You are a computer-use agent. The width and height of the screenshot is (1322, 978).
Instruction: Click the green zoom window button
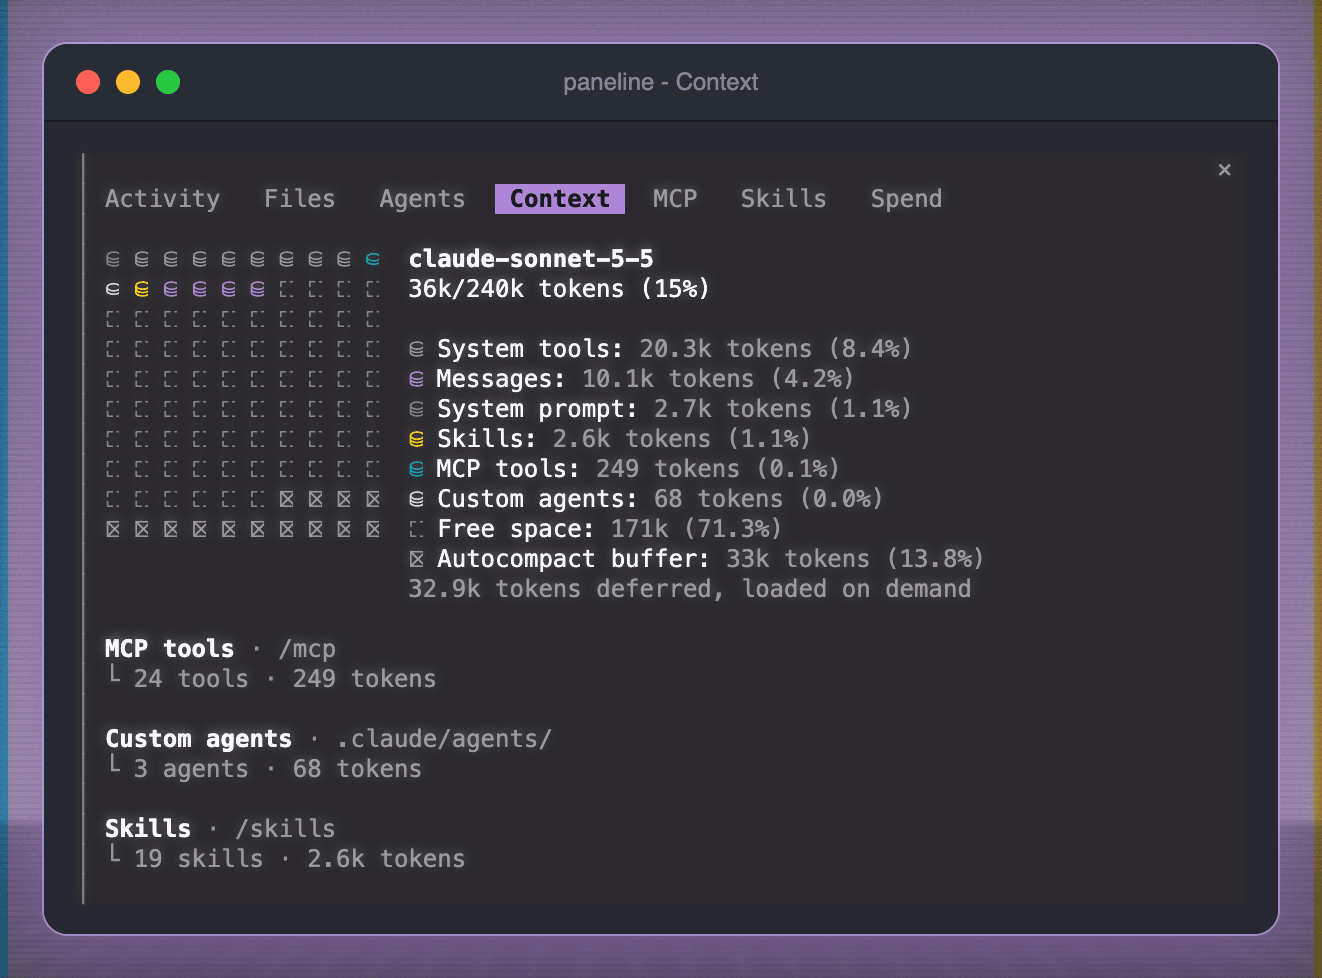(168, 82)
